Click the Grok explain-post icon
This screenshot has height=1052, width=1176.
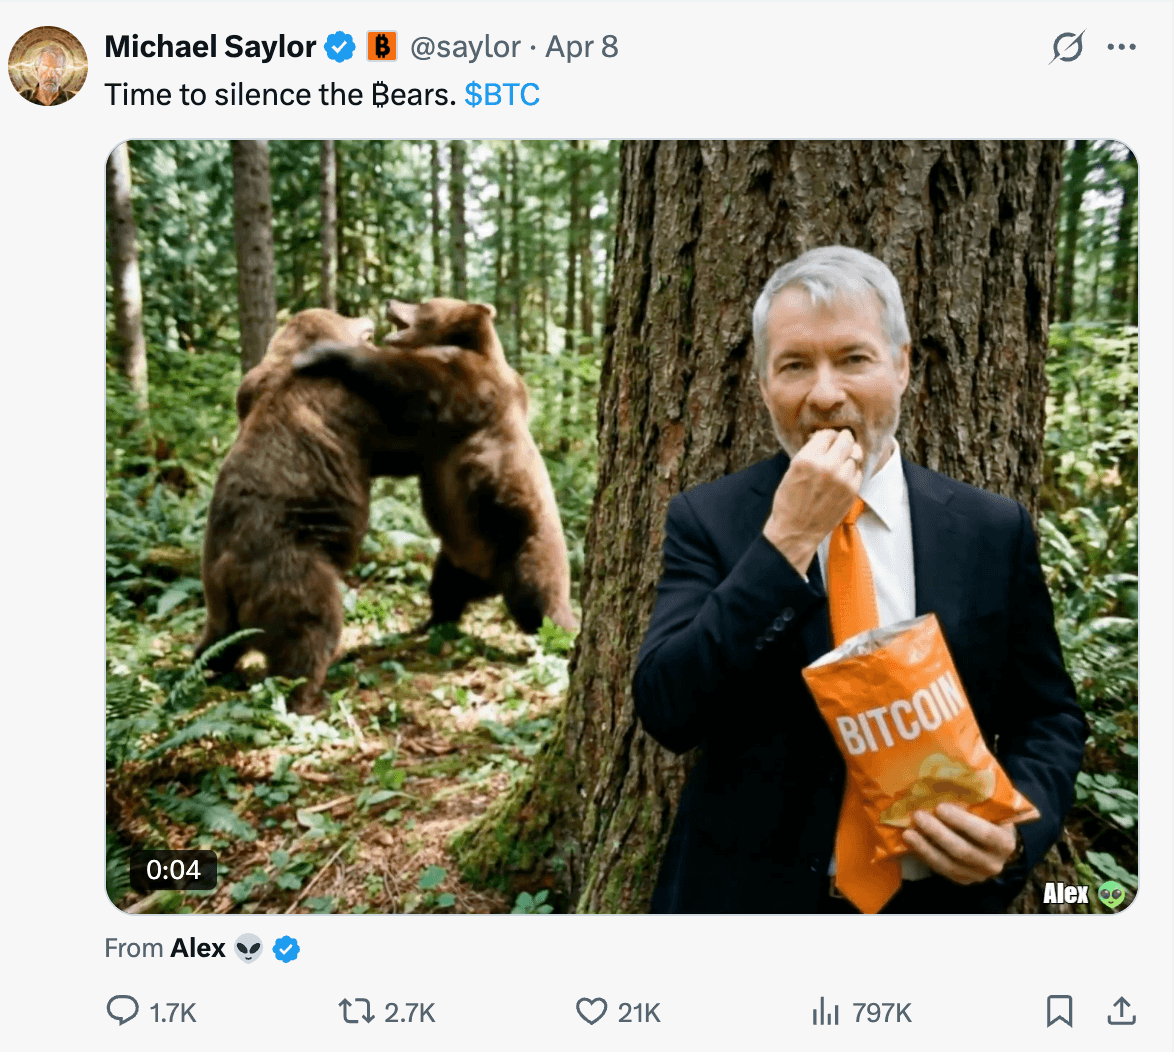click(x=1067, y=47)
